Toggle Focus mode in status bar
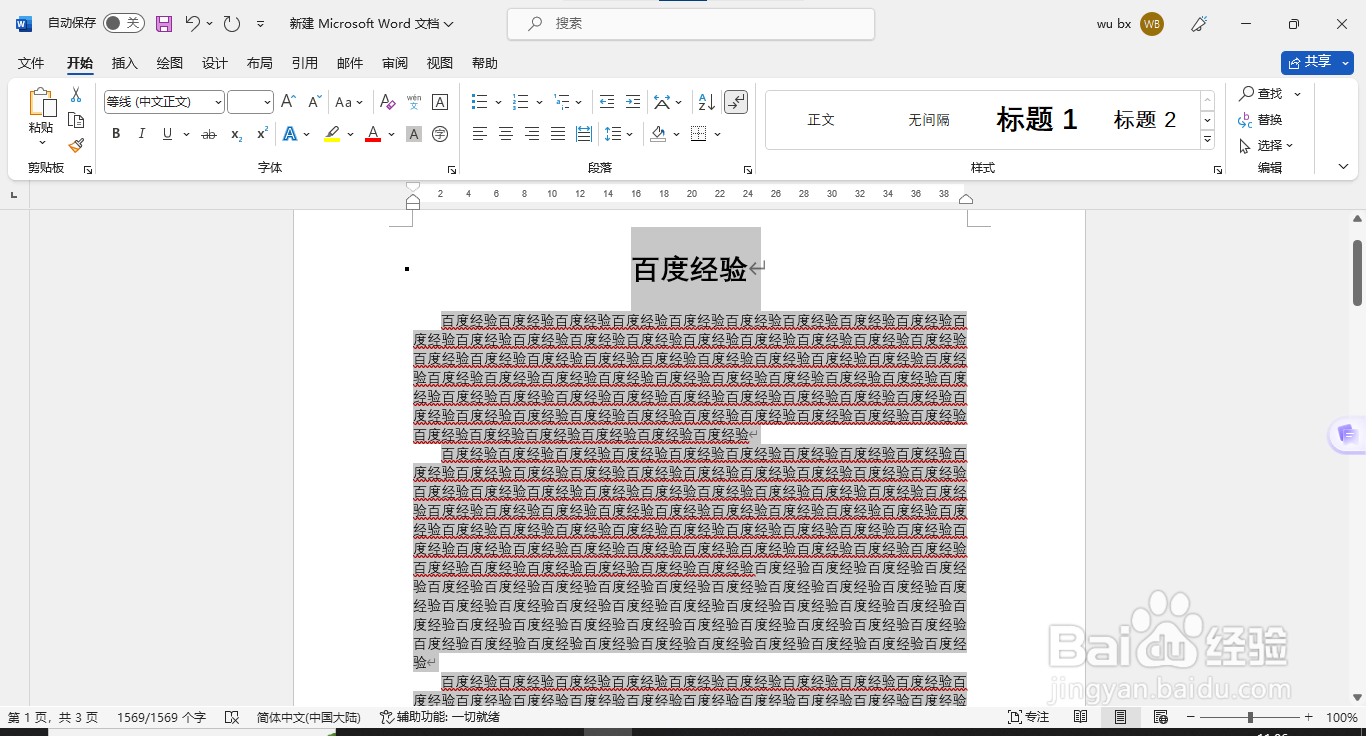The image size is (1366, 736). [1029, 717]
